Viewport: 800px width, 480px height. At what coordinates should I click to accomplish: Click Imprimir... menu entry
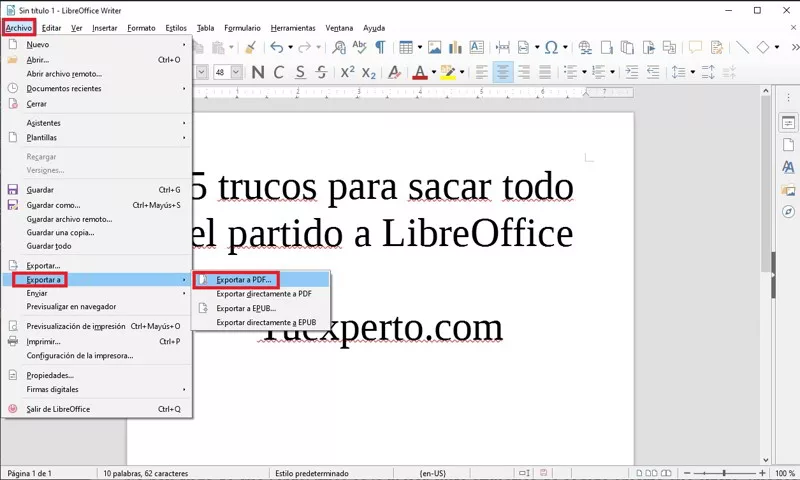pos(96,341)
